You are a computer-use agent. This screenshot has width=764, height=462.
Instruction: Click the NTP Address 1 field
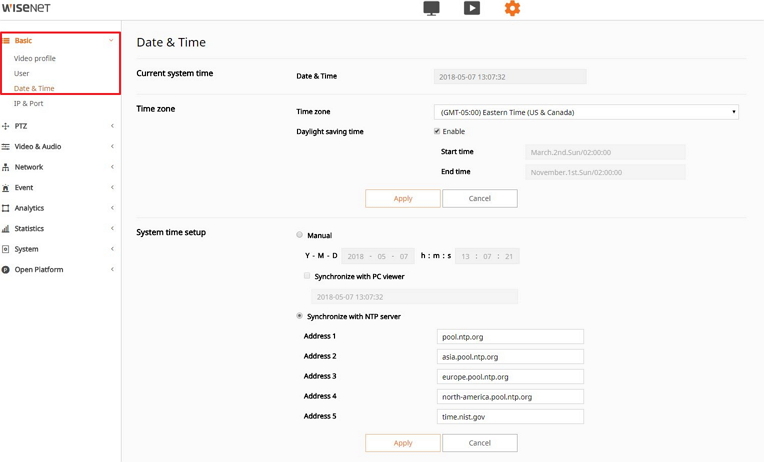point(510,337)
